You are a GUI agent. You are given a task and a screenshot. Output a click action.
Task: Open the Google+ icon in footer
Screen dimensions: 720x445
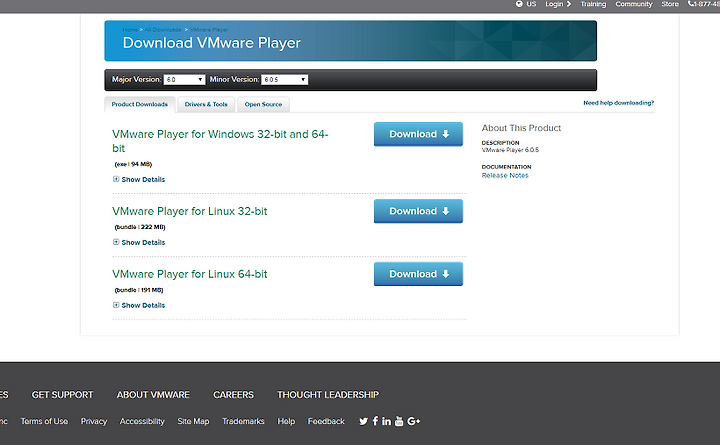pos(413,421)
